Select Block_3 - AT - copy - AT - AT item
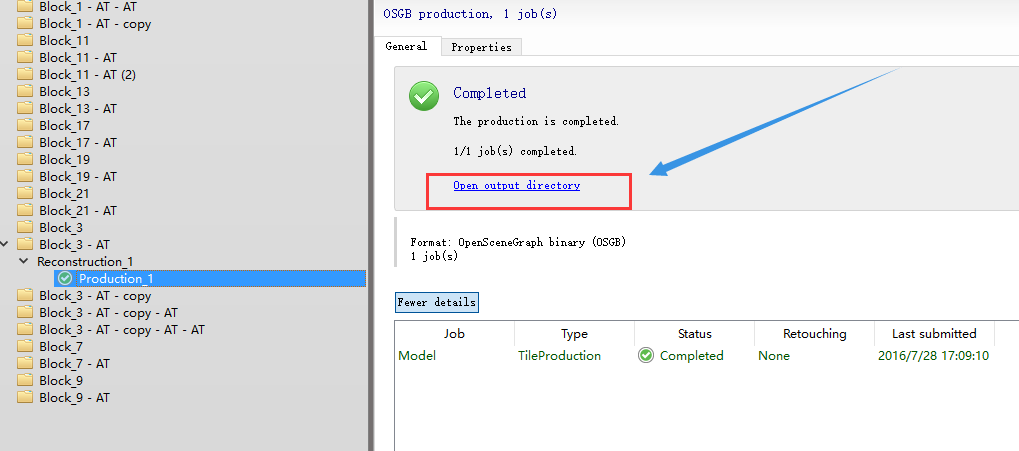 point(122,329)
